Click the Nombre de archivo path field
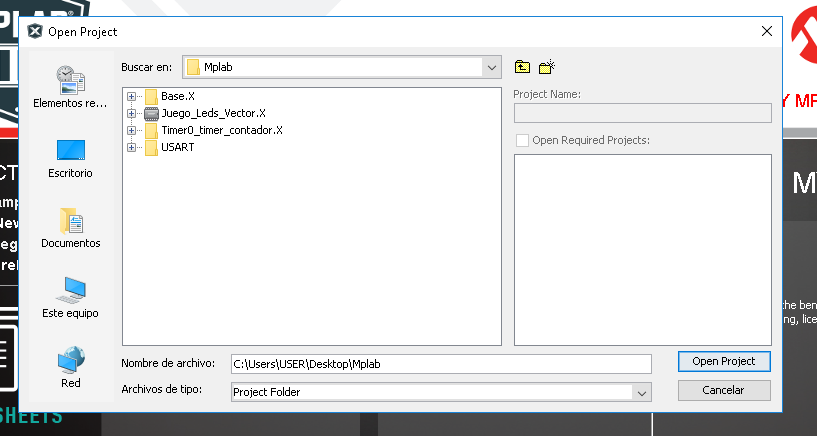 (x=441, y=364)
